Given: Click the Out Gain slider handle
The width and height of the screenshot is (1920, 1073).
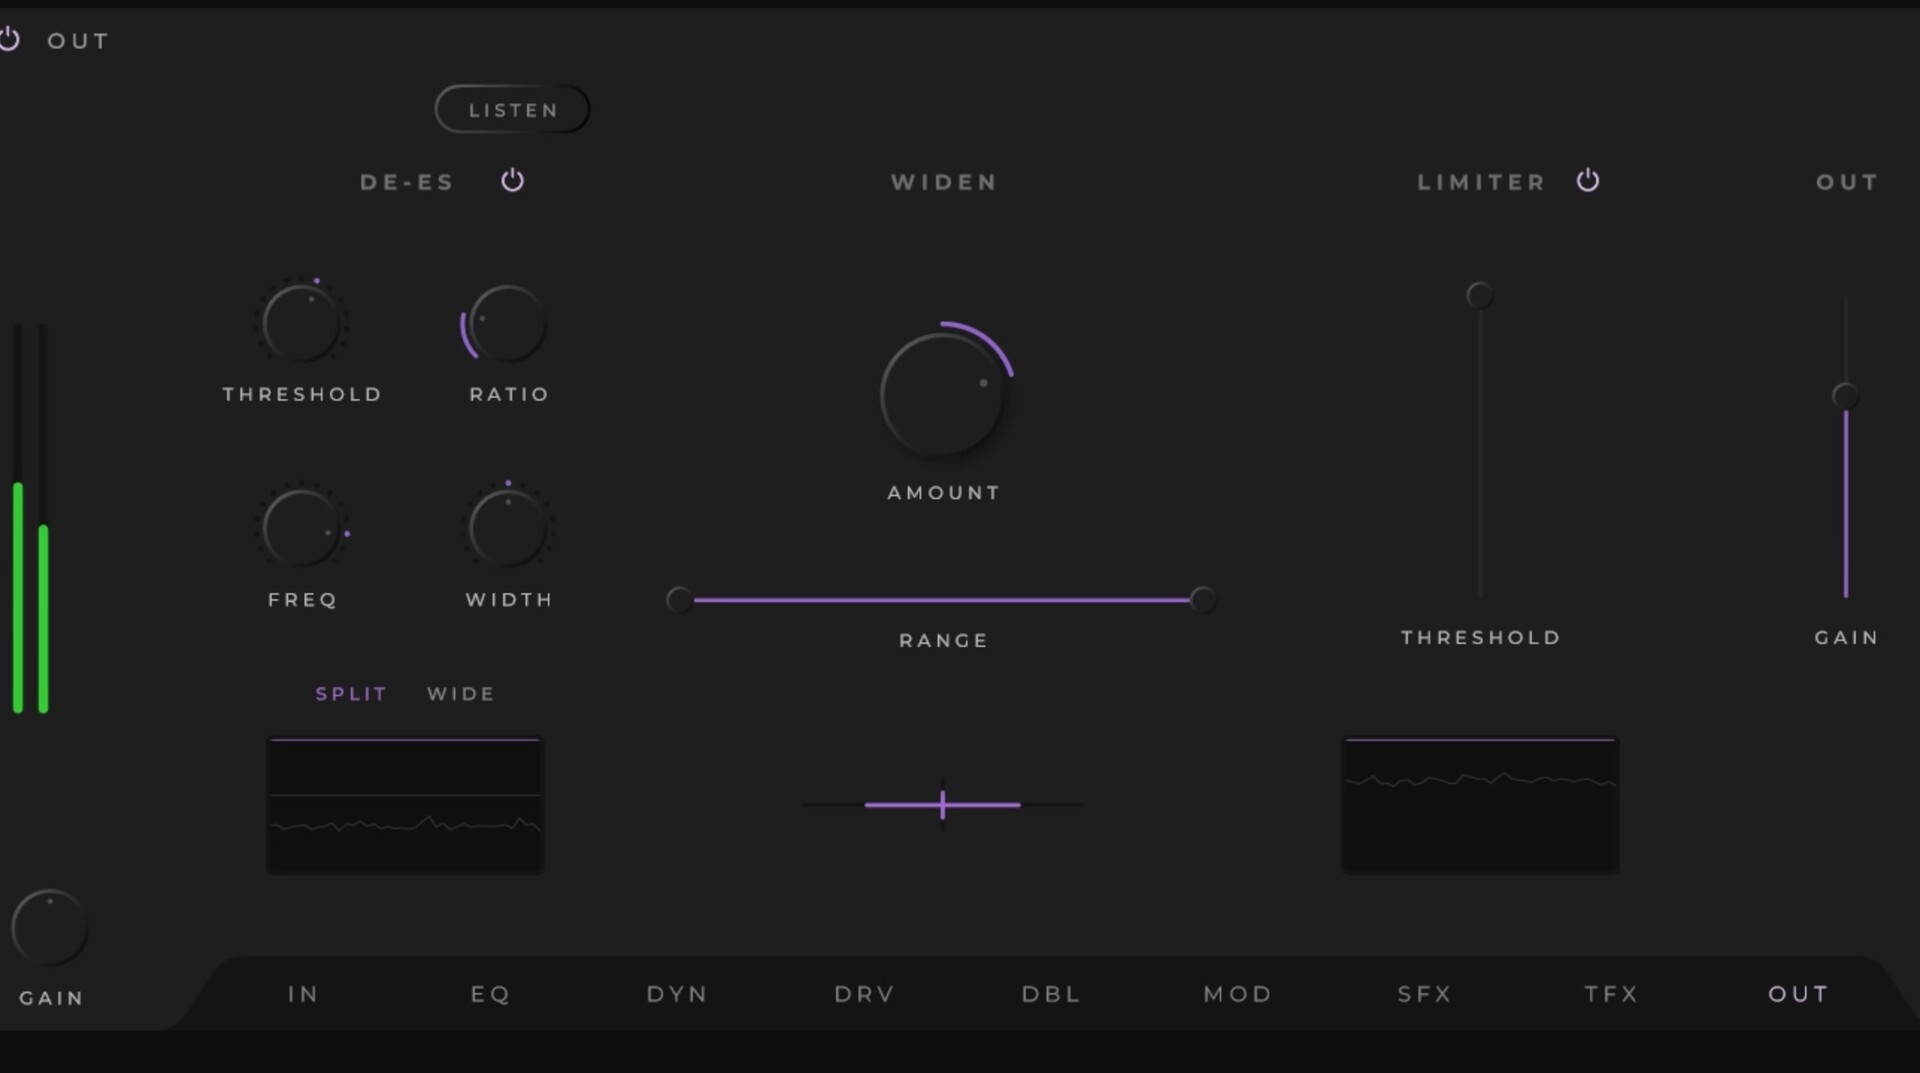Looking at the screenshot, I should coord(1845,396).
